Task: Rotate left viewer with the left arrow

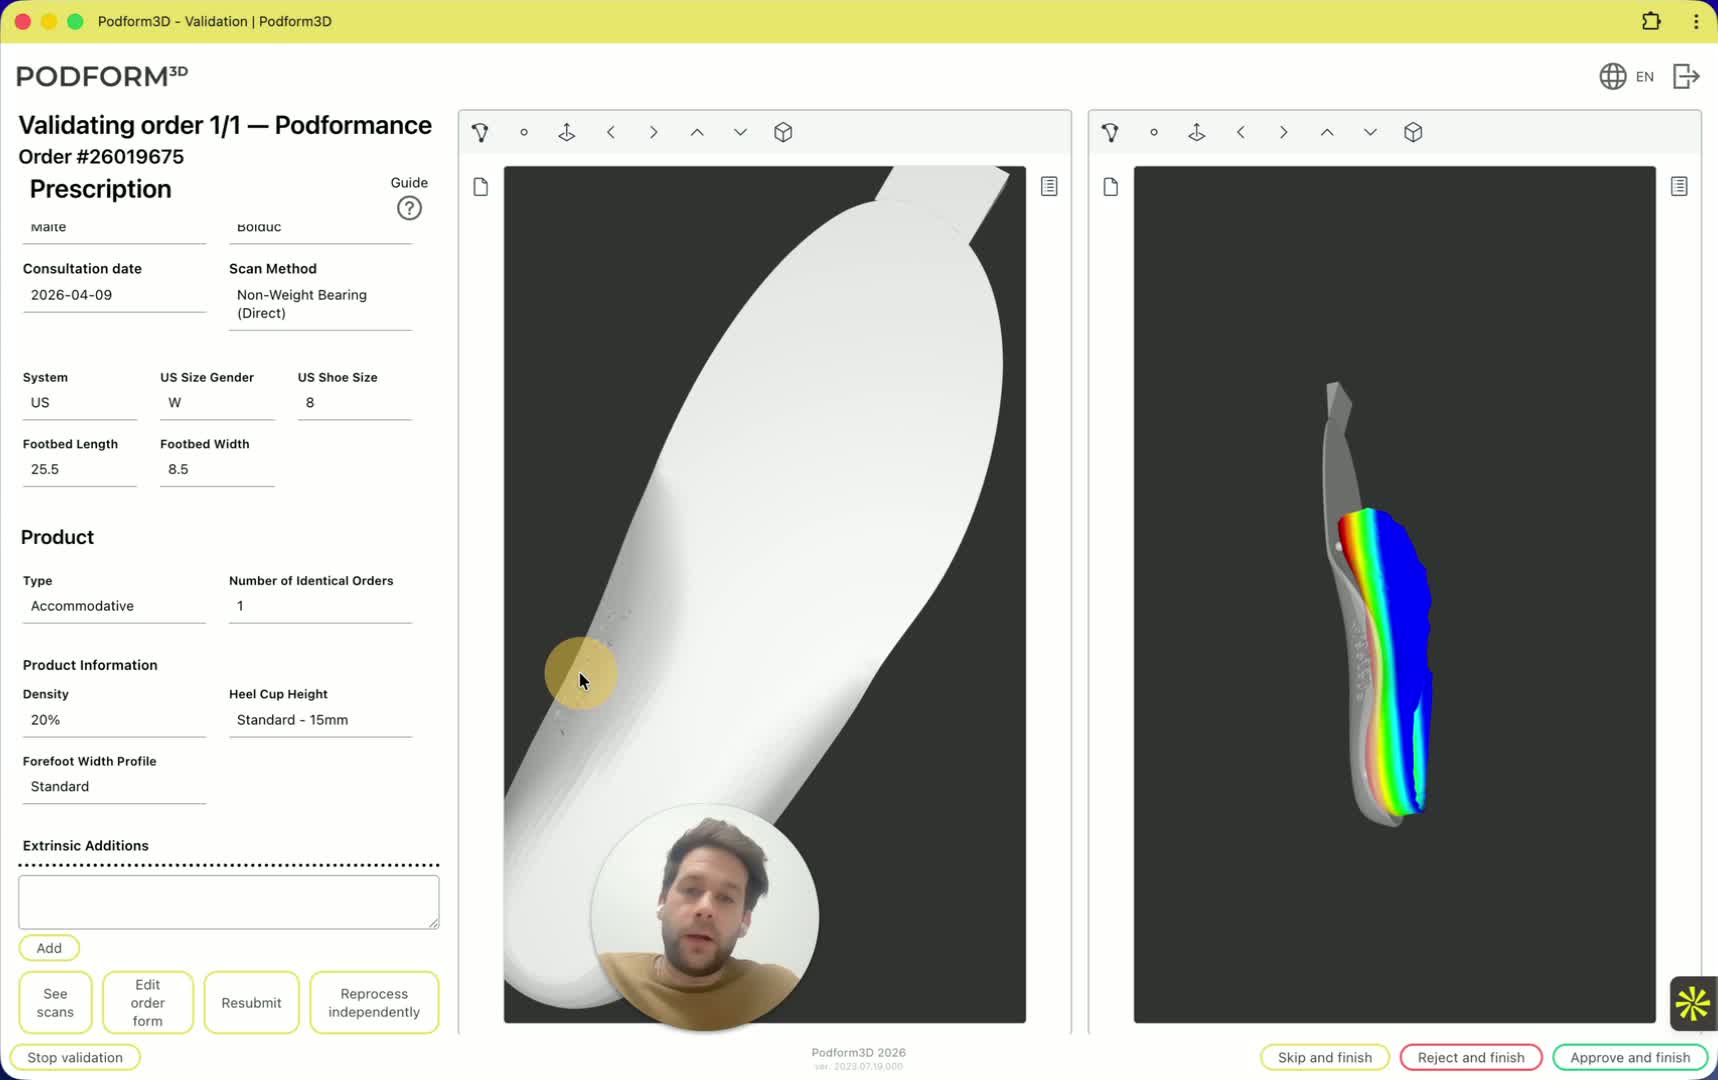Action: (610, 132)
